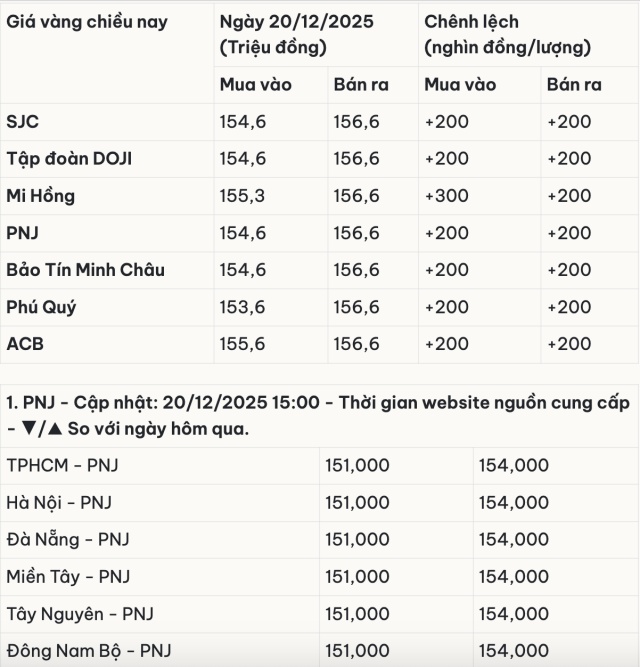Select the Tây Nguyên - PNJ row label

pyautogui.click(x=80, y=613)
